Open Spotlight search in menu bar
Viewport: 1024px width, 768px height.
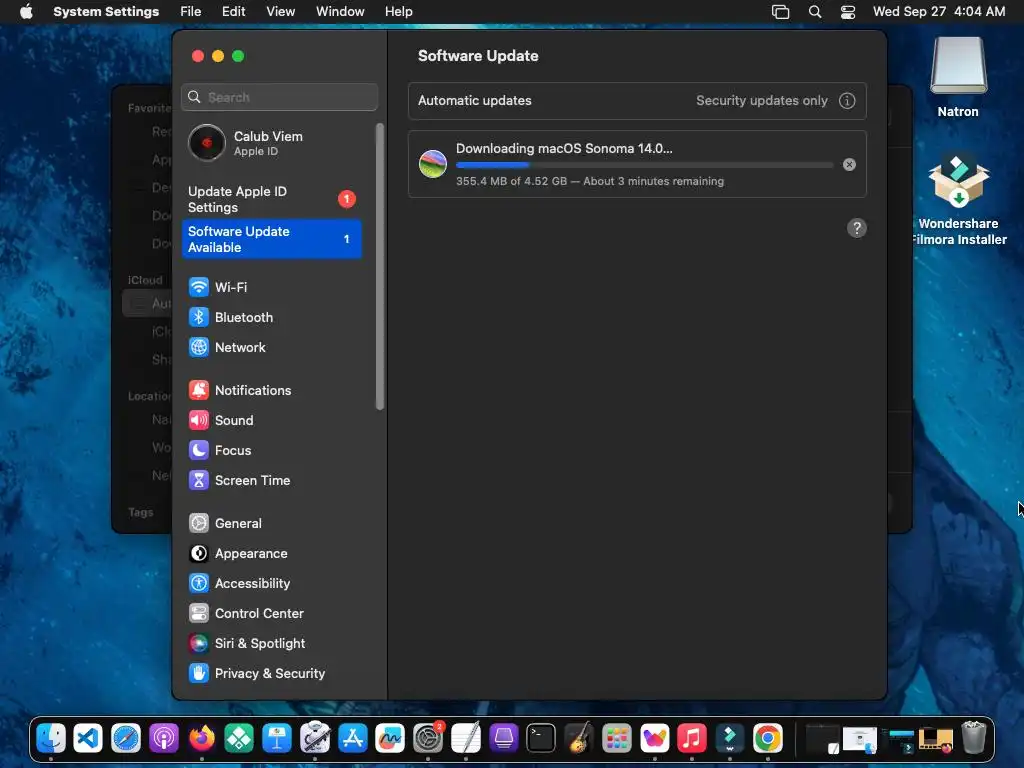(814, 12)
